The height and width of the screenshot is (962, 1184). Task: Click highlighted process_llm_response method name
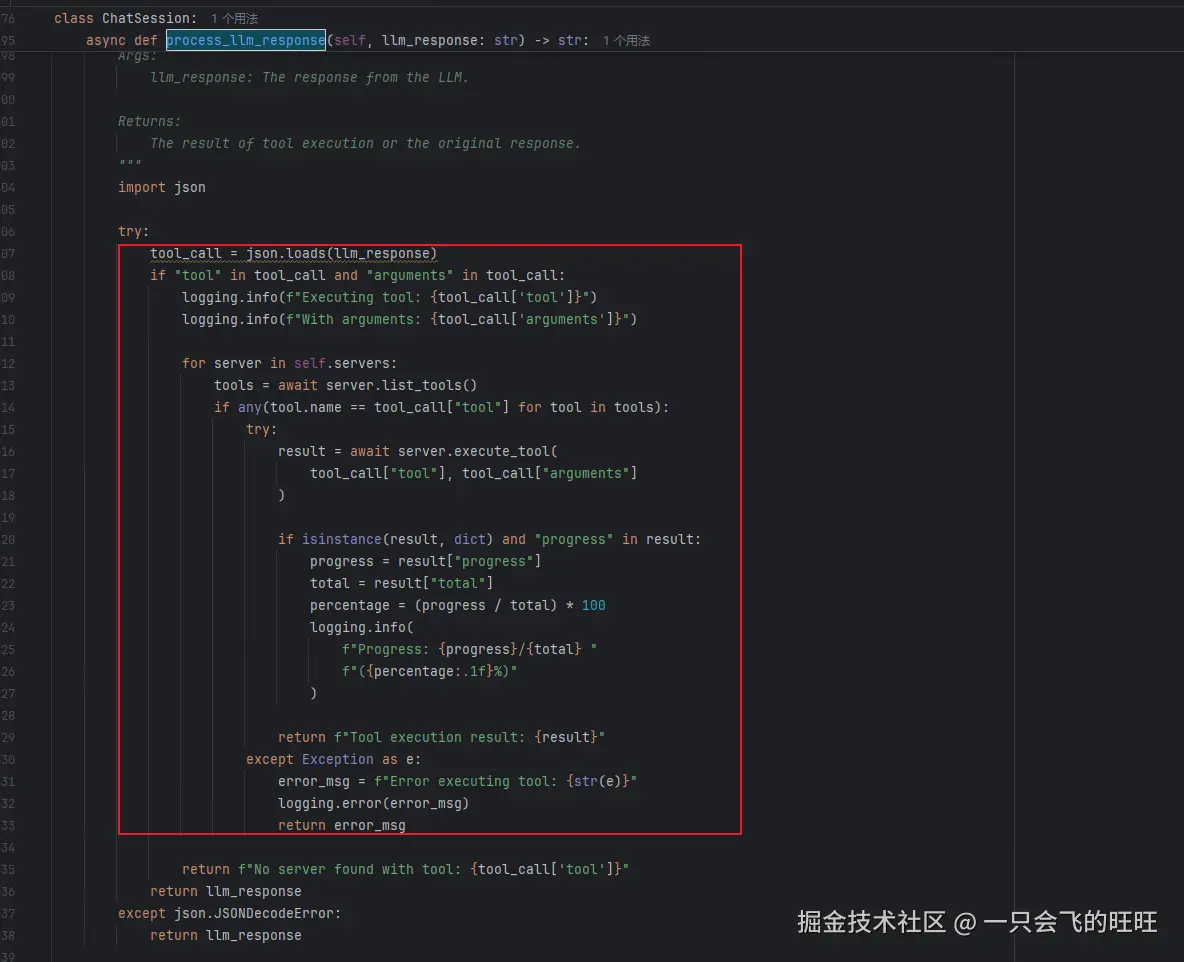[245, 40]
